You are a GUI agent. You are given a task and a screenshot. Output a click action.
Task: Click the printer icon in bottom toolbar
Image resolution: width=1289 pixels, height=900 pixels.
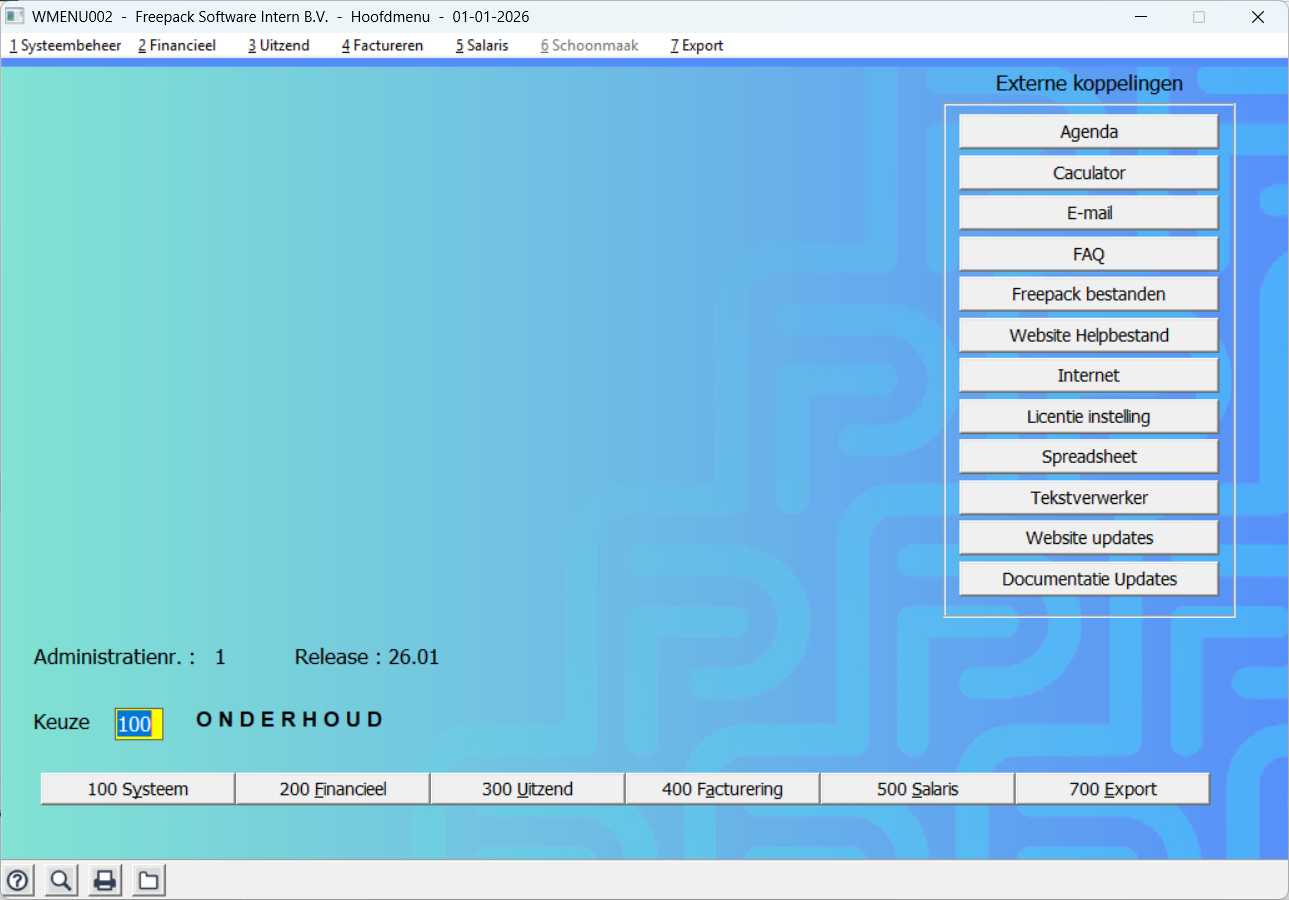click(105, 880)
